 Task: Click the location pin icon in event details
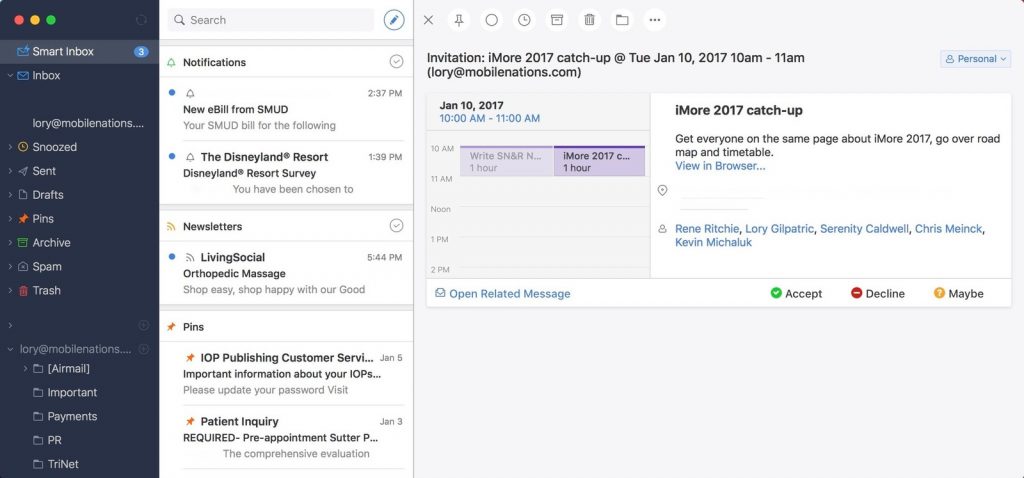[662, 190]
